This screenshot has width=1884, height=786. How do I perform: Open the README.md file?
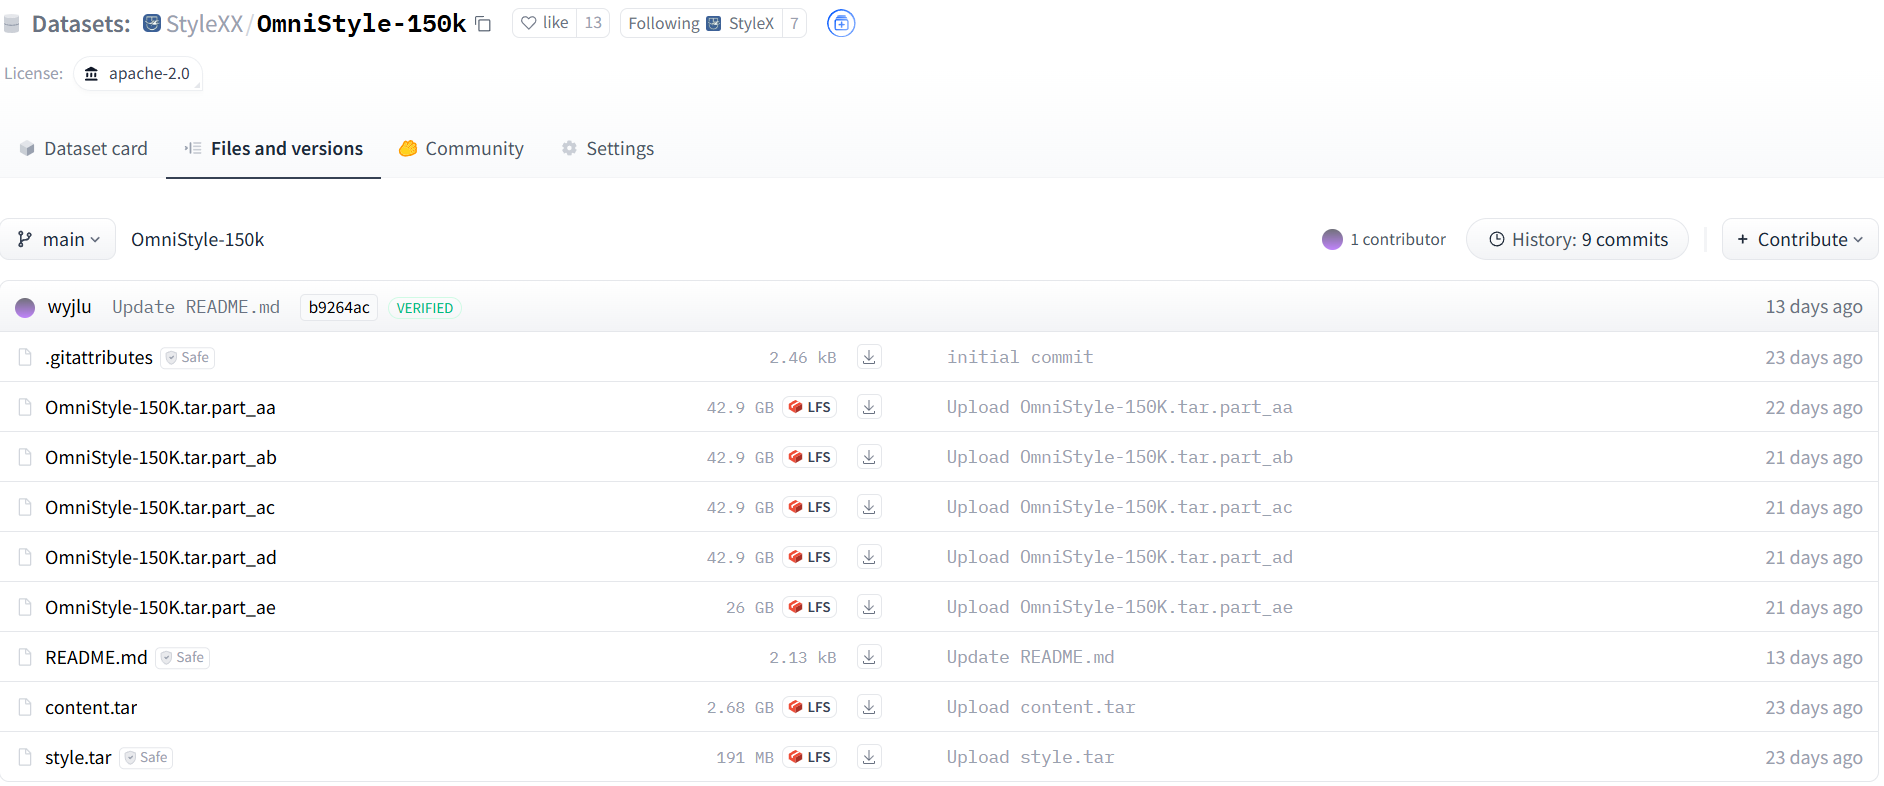96,658
